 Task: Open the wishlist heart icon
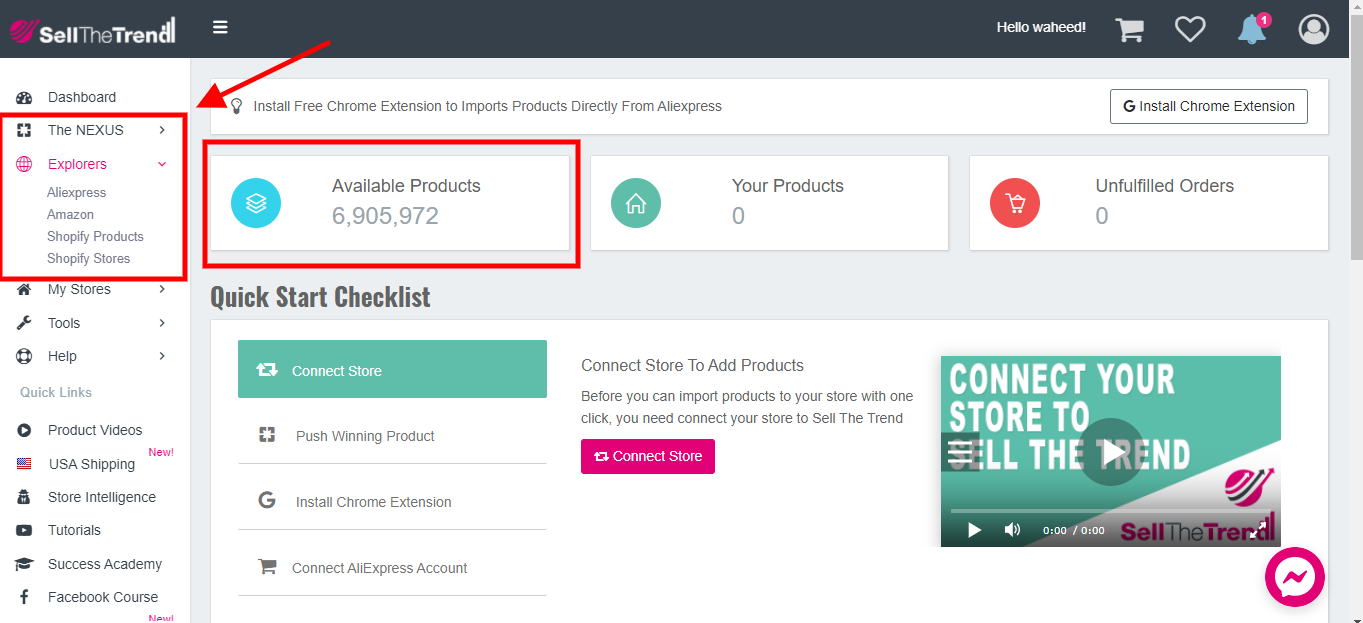tap(1190, 29)
